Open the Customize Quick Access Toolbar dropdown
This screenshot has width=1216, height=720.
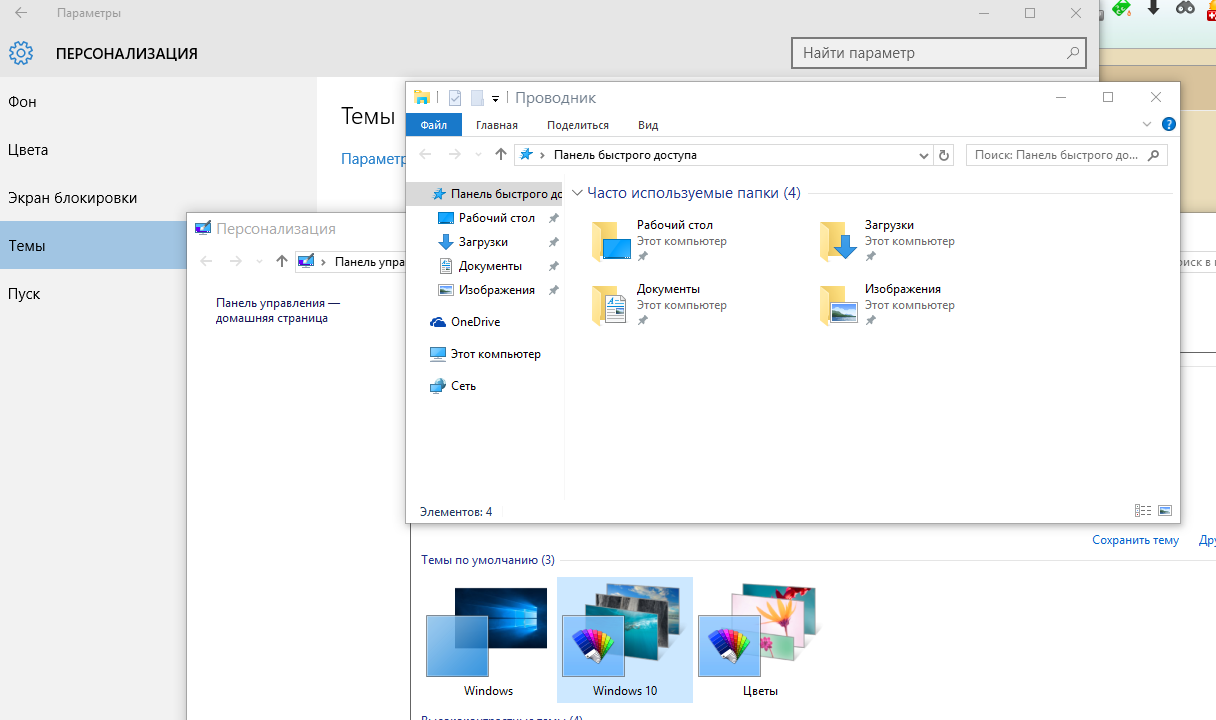tap(495, 98)
